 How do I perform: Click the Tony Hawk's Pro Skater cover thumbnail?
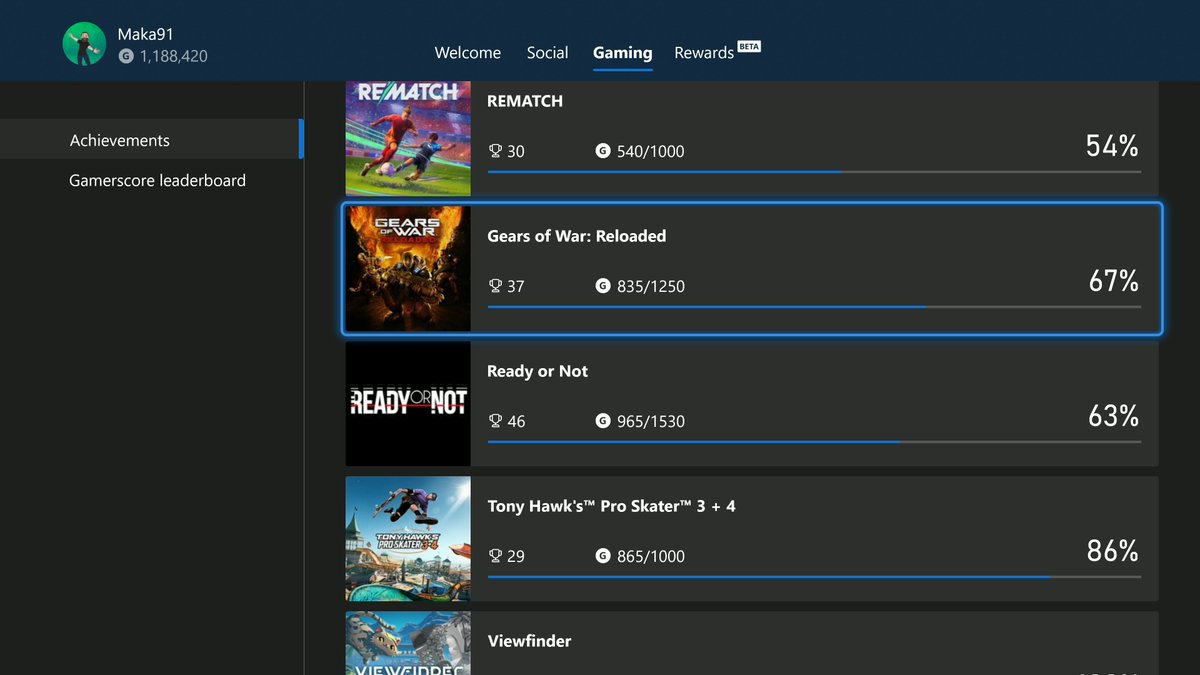tap(408, 538)
